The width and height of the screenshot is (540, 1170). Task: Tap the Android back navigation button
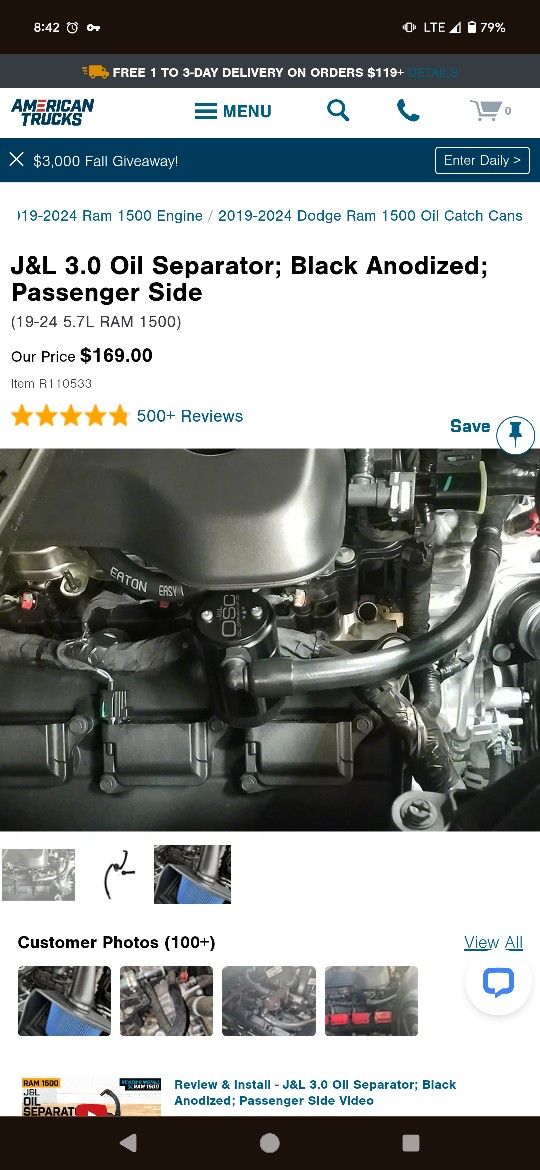click(128, 1142)
